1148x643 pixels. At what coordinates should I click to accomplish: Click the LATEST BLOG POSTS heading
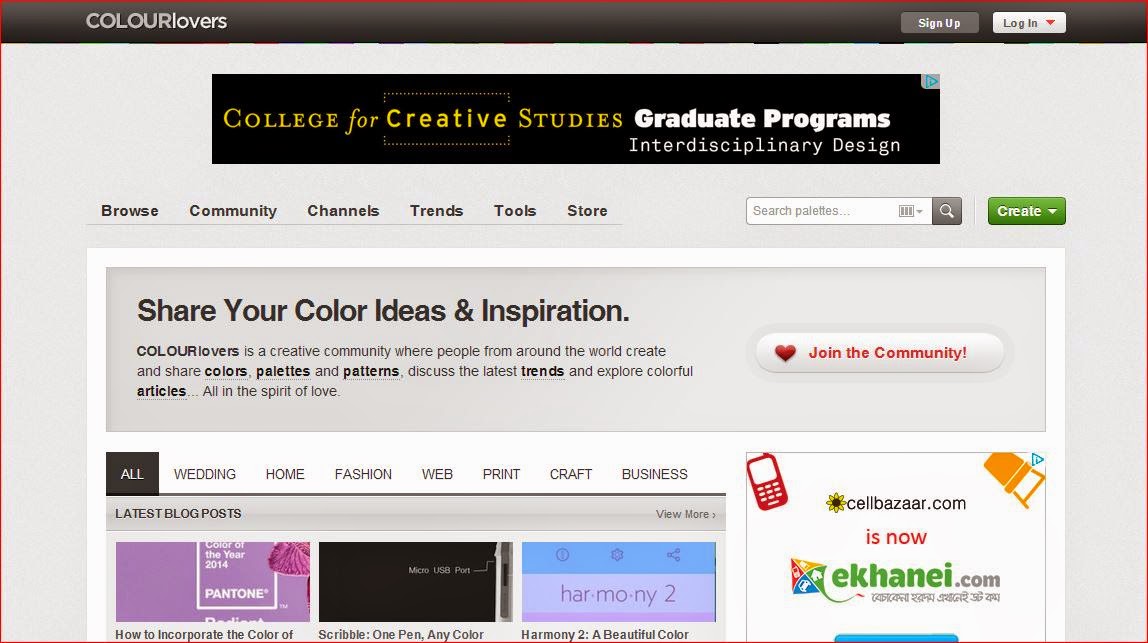pyautogui.click(x=178, y=513)
